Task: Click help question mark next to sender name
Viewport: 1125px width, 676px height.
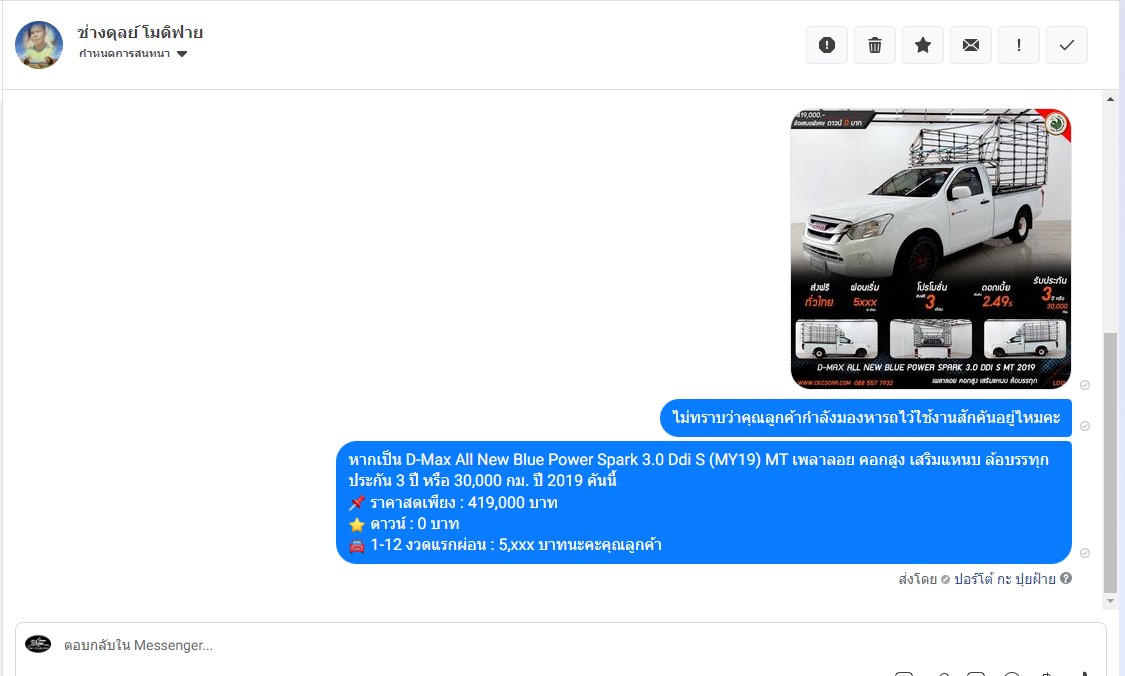Action: [1066, 578]
